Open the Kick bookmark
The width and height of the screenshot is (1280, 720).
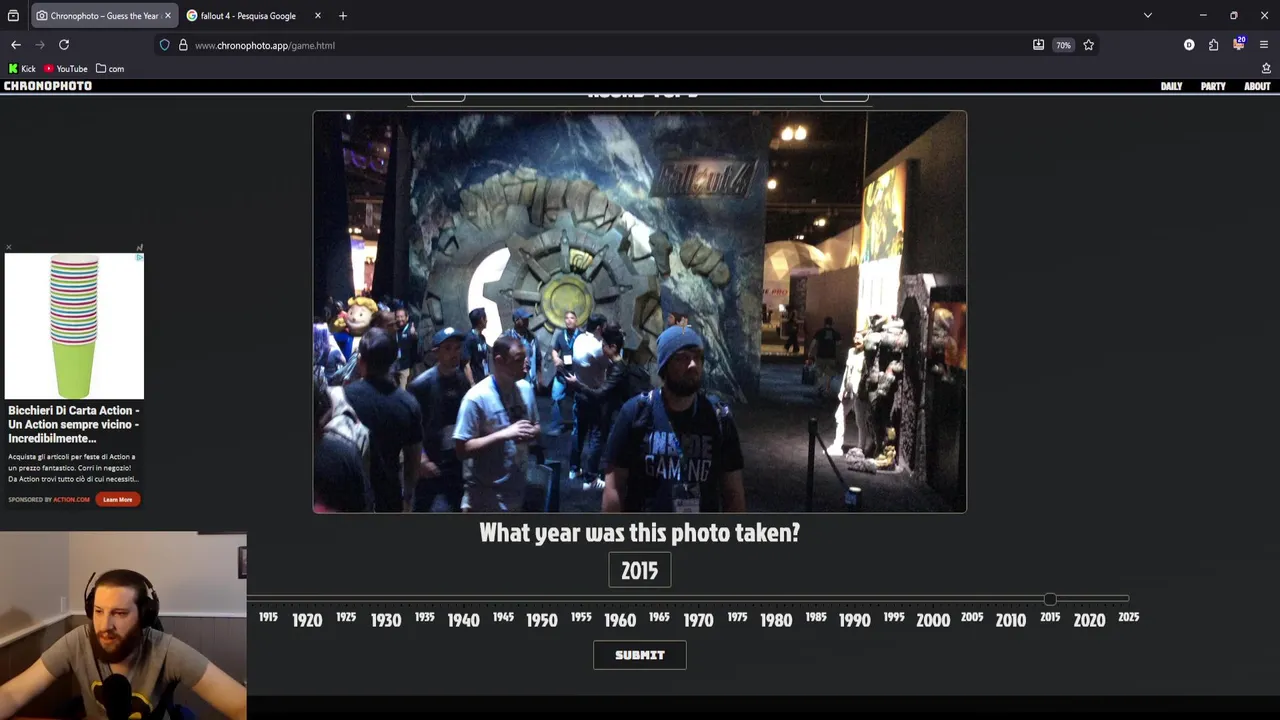pyautogui.click(x=22, y=69)
